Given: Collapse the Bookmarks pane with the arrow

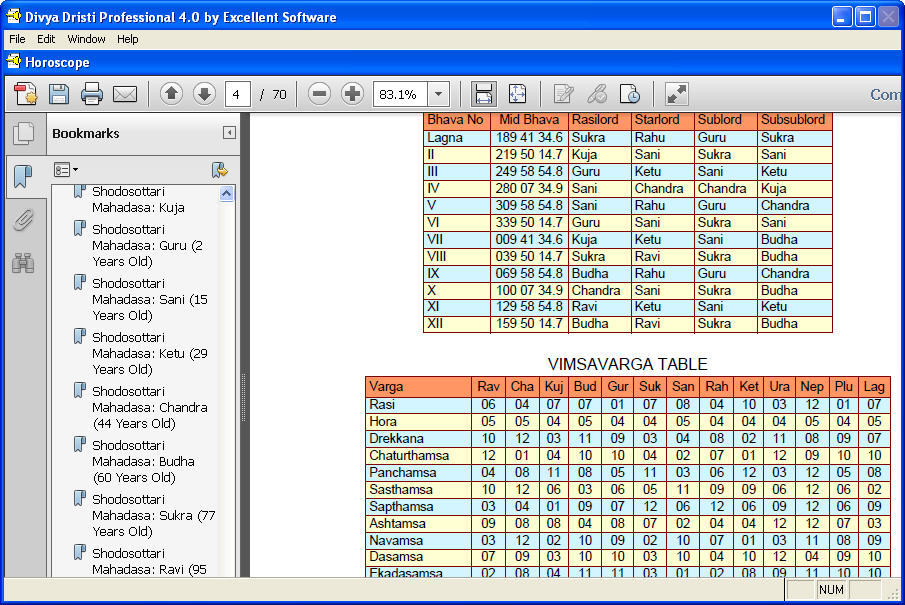Looking at the screenshot, I should coord(227,132).
